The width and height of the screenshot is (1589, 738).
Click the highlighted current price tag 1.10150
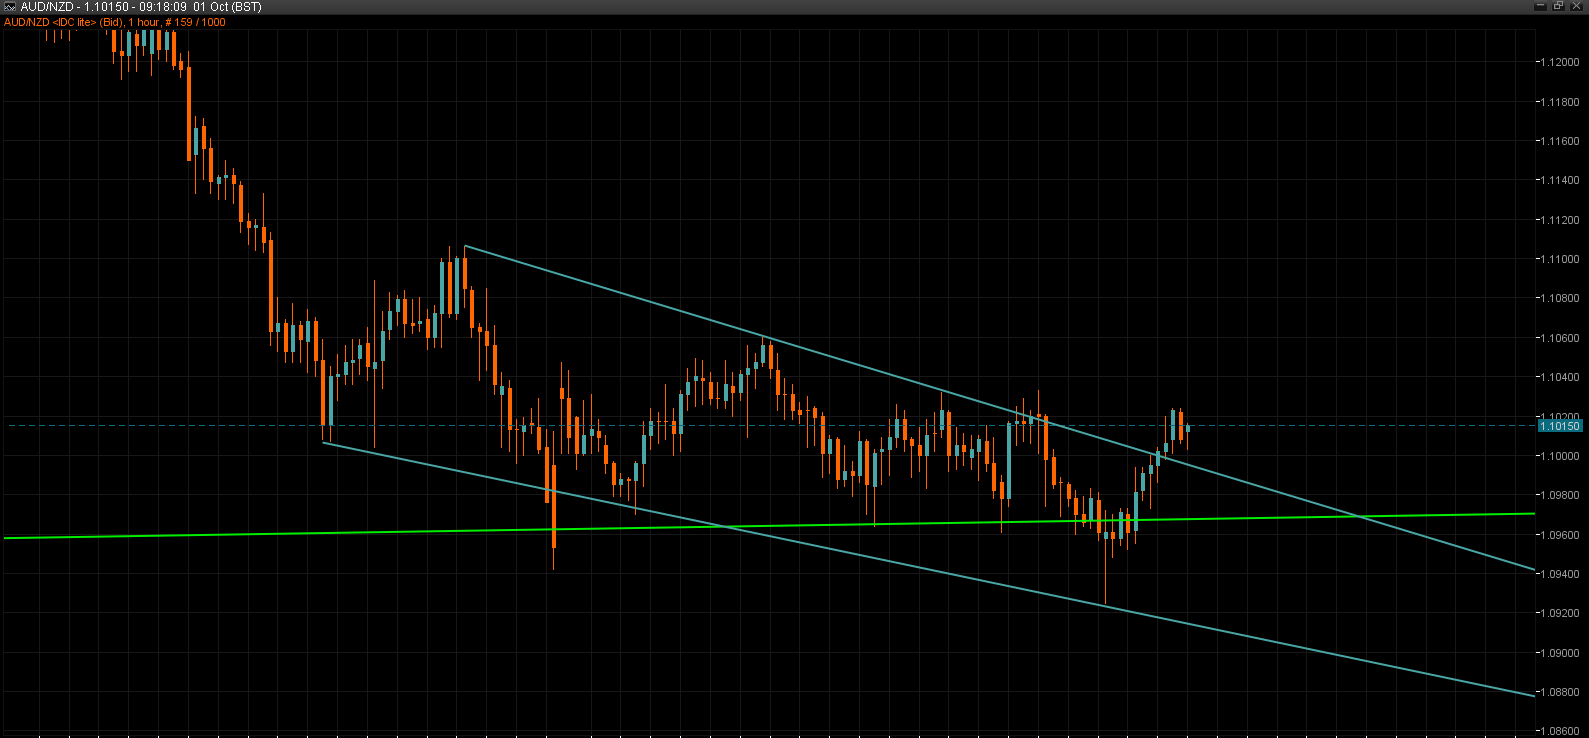[1560, 426]
